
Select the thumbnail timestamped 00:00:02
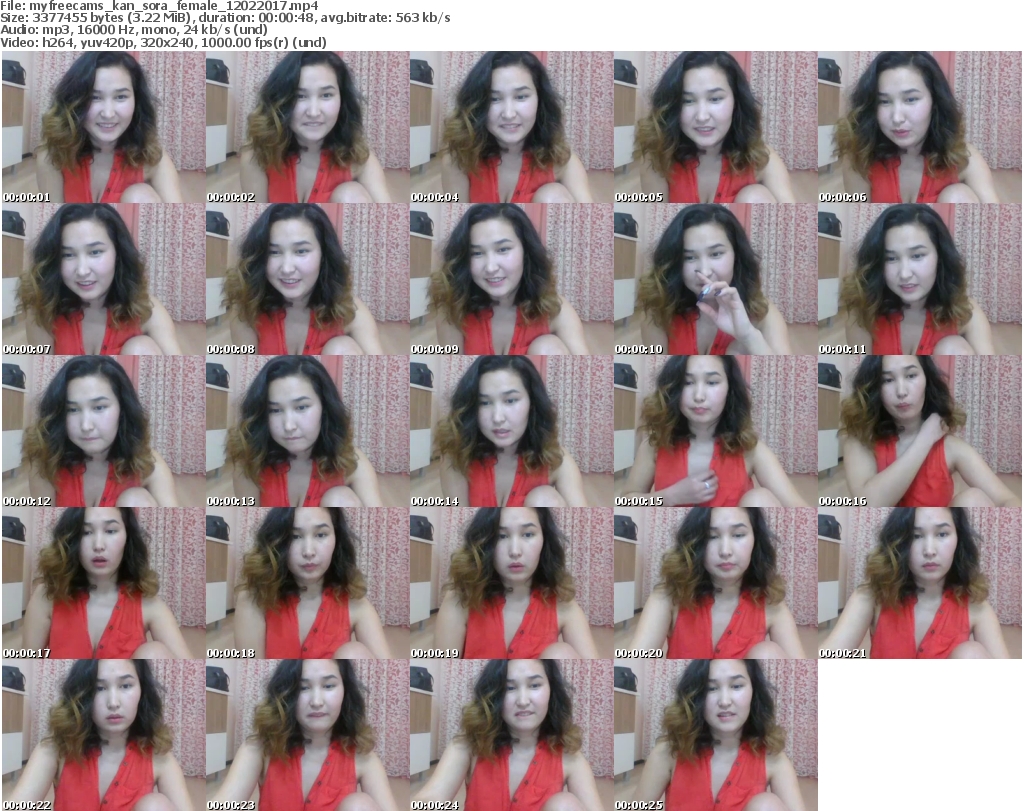pyautogui.click(x=308, y=127)
